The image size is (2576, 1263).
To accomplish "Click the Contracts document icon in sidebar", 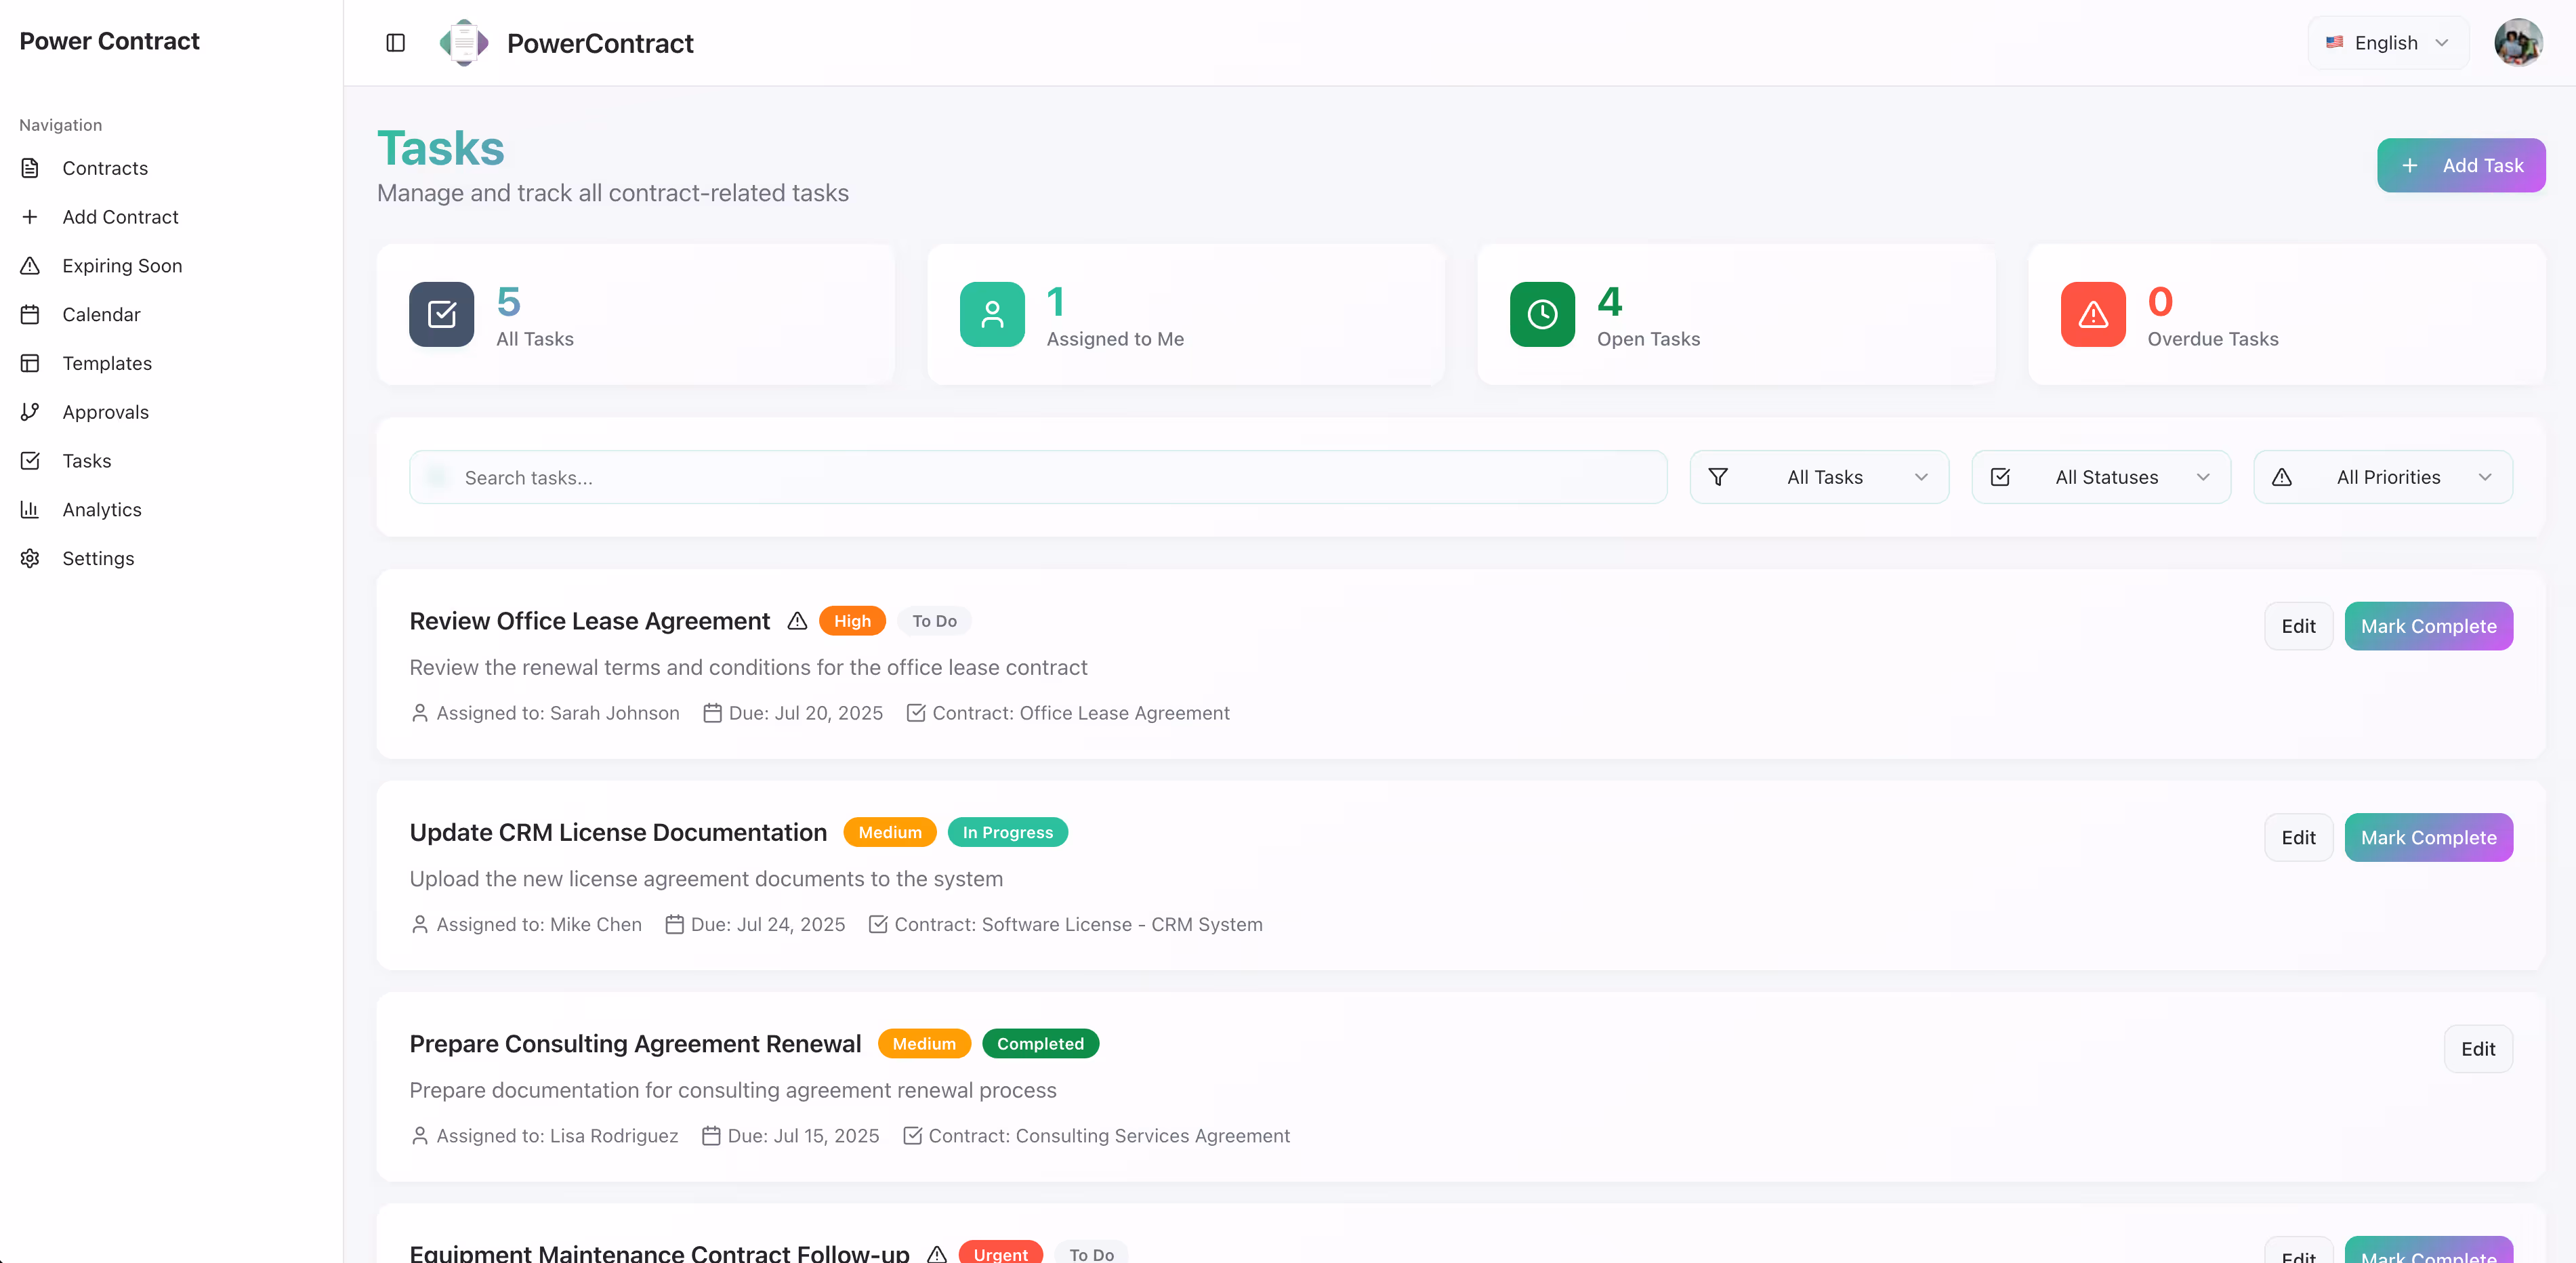I will tap(30, 168).
